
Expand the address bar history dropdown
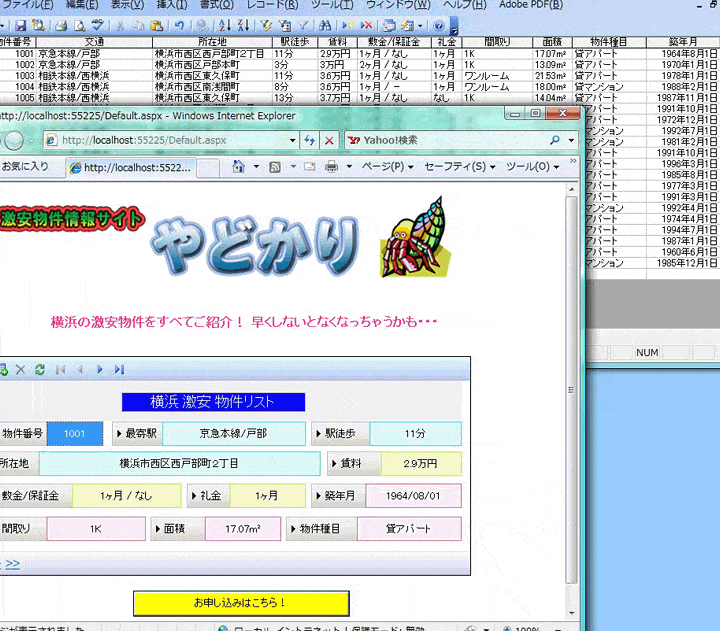point(292,141)
